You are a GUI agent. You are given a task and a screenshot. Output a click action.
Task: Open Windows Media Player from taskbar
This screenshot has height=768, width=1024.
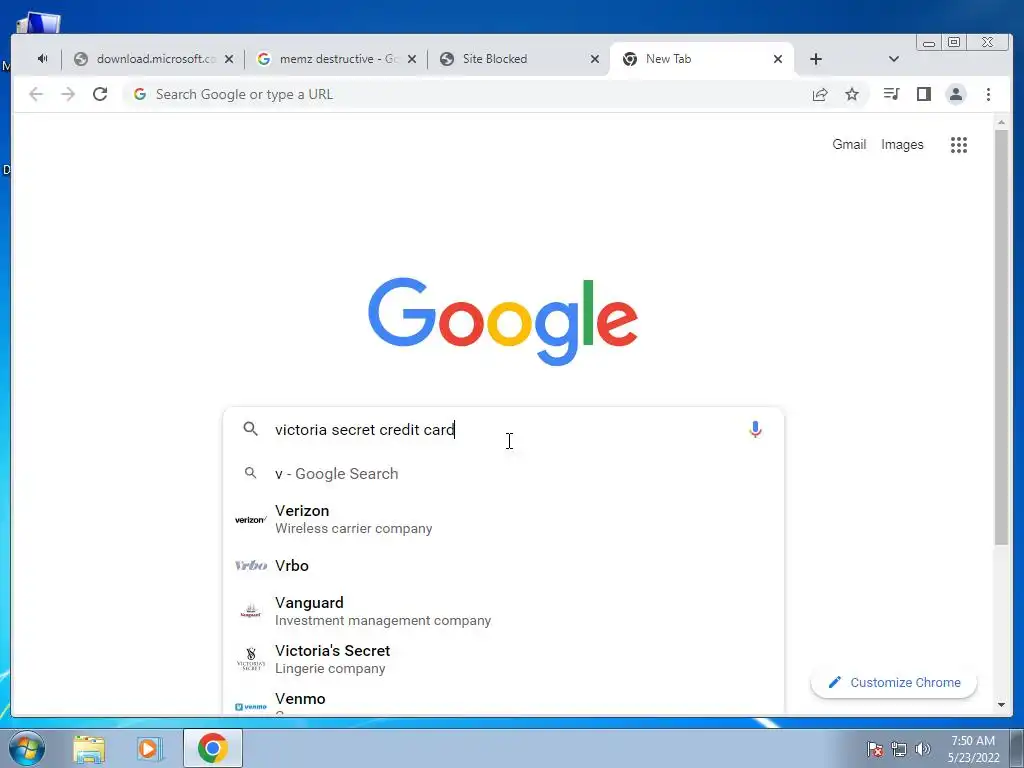[150, 748]
